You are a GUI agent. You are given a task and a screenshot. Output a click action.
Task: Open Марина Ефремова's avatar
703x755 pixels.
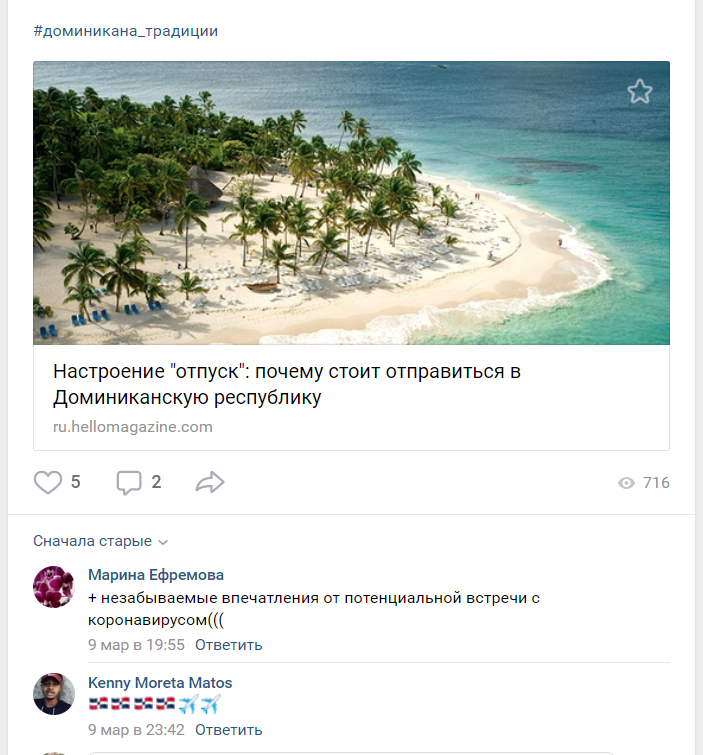point(54,587)
